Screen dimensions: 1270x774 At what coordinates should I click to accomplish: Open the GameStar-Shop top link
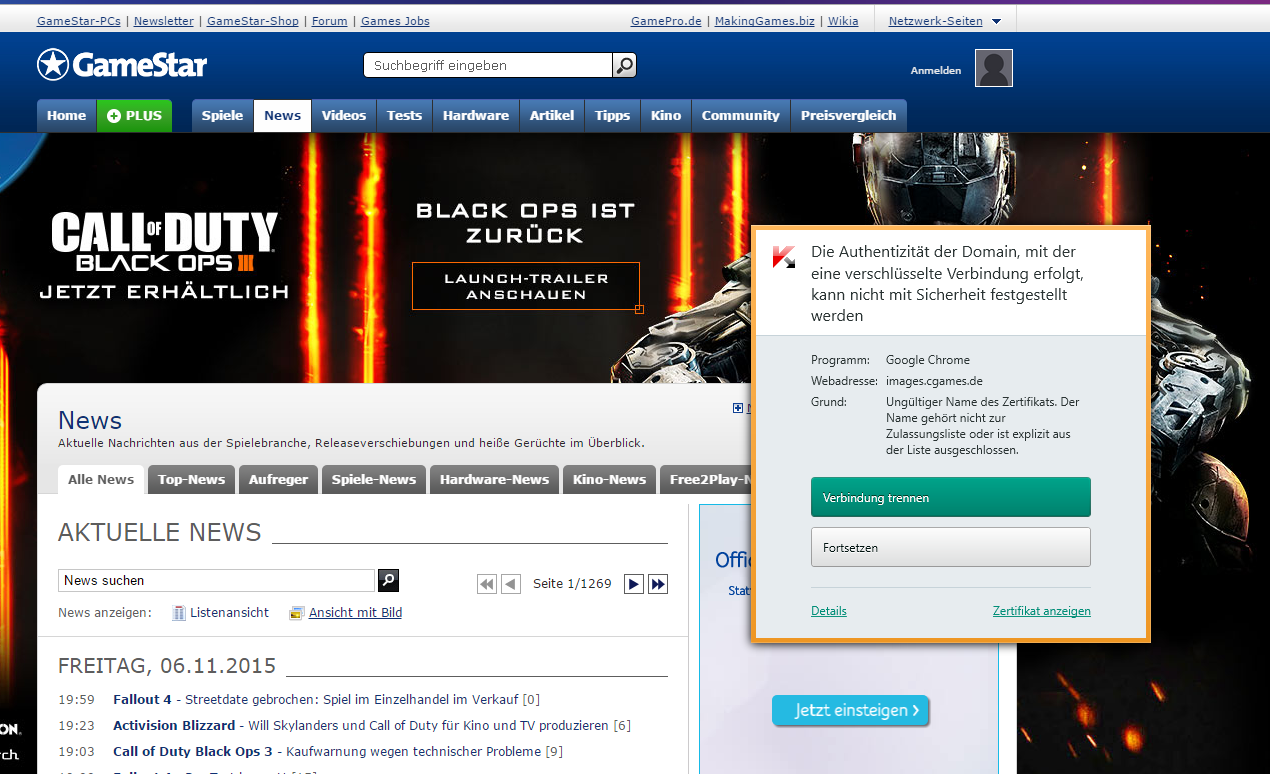[252, 21]
